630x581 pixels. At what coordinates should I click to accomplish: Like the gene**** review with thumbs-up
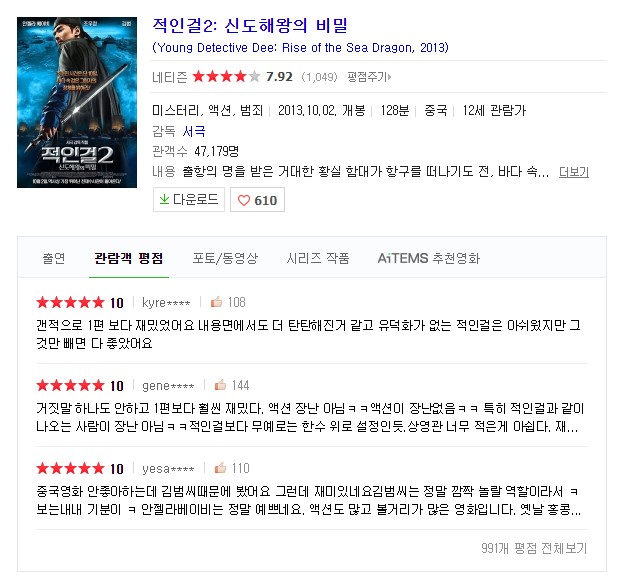[x=220, y=385]
